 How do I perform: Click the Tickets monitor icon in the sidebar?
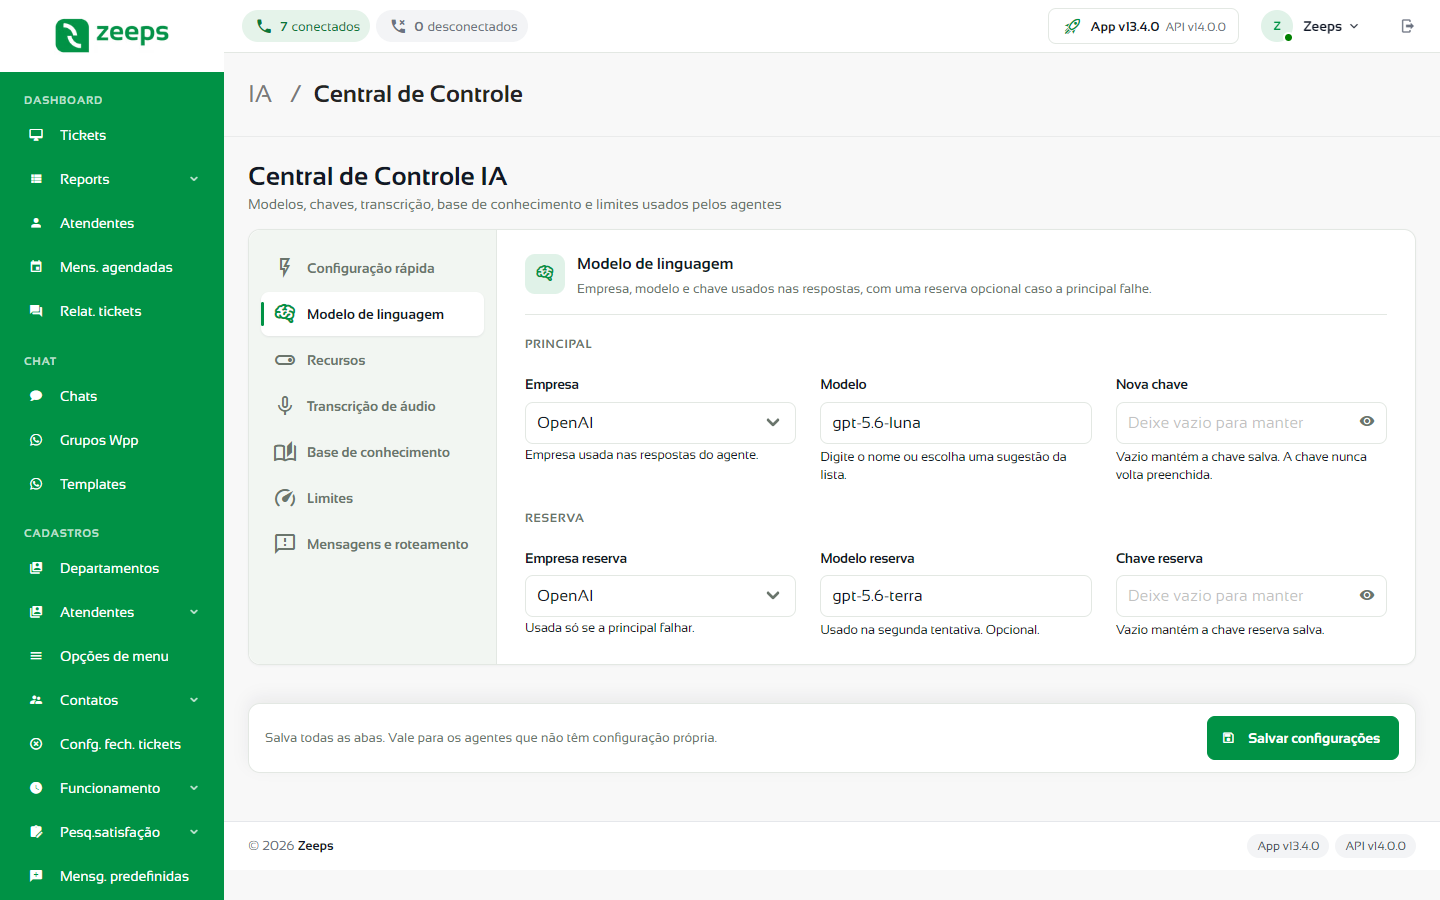[x=36, y=135]
